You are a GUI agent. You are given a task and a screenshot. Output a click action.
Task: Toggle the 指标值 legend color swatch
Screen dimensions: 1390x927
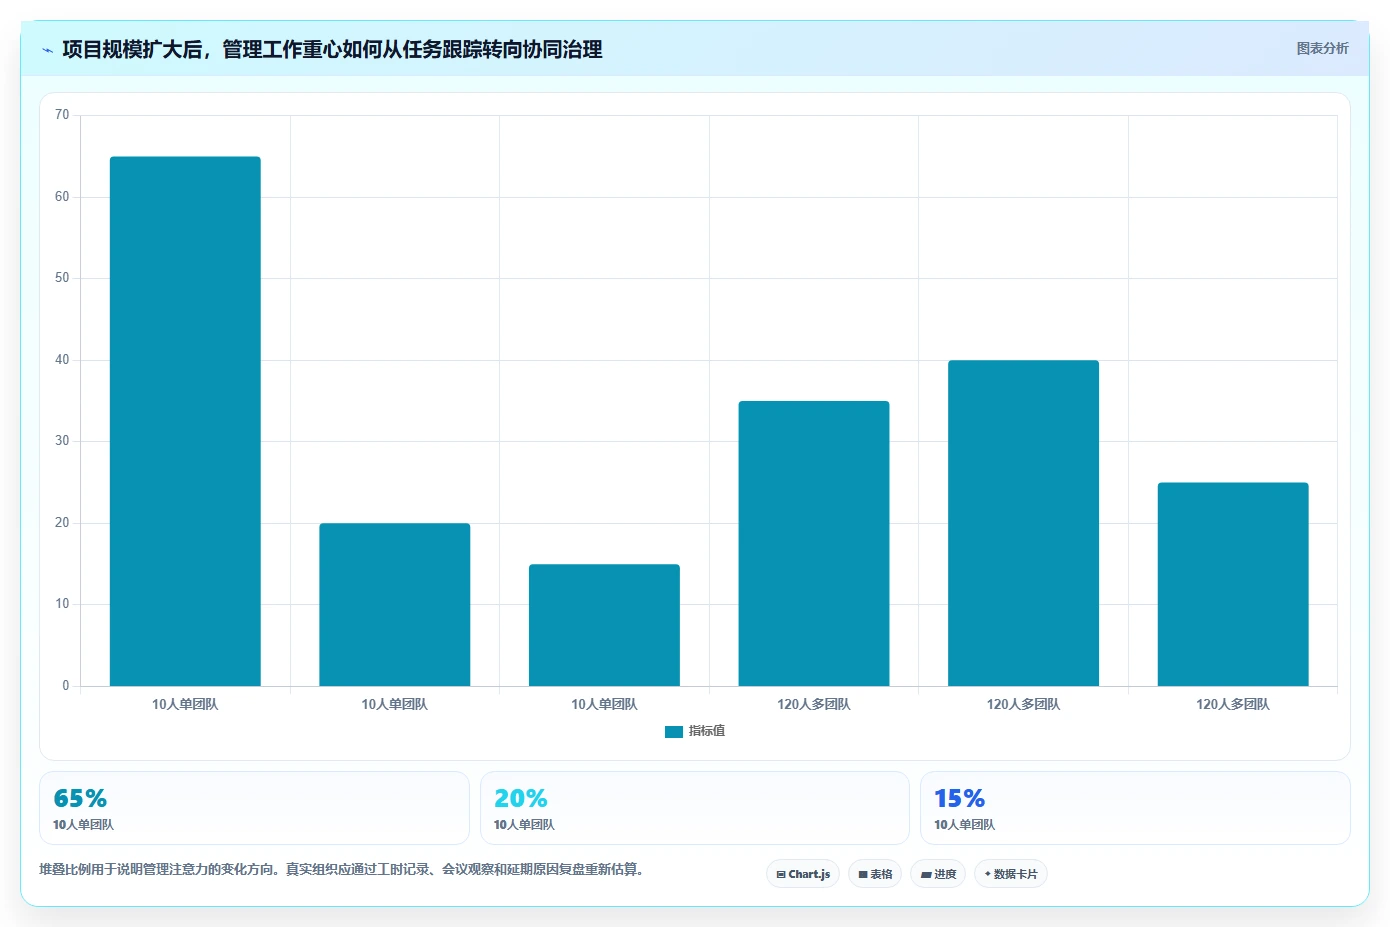[x=674, y=732]
